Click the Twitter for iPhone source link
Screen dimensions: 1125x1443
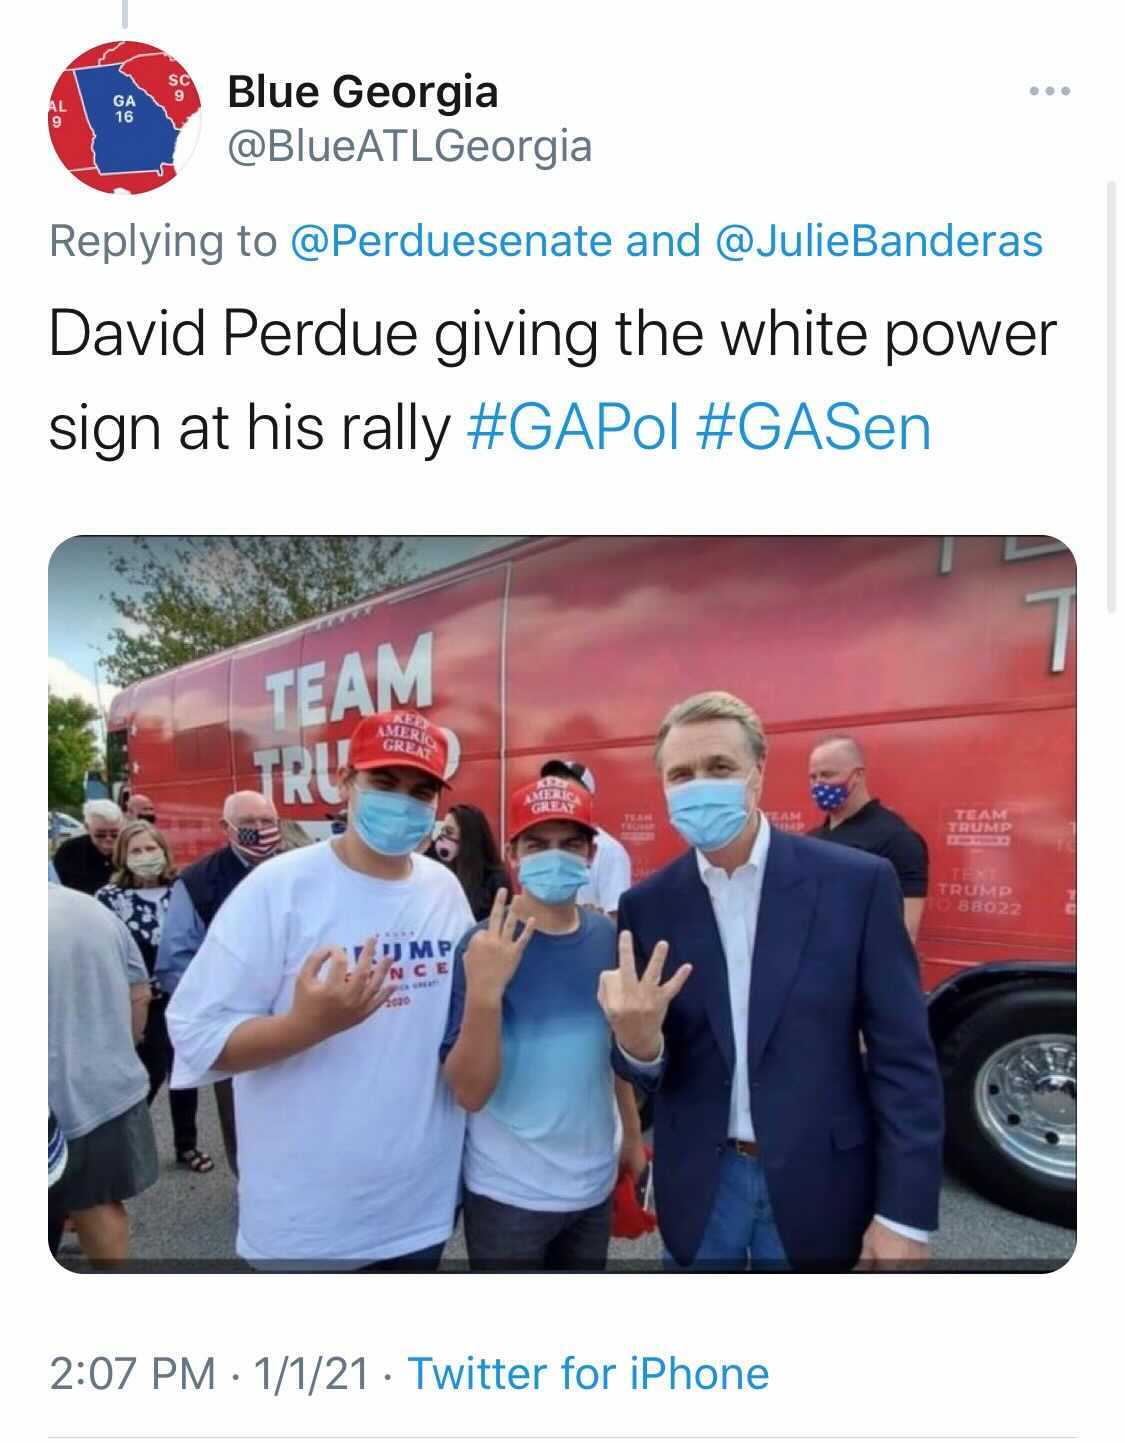coord(589,1373)
